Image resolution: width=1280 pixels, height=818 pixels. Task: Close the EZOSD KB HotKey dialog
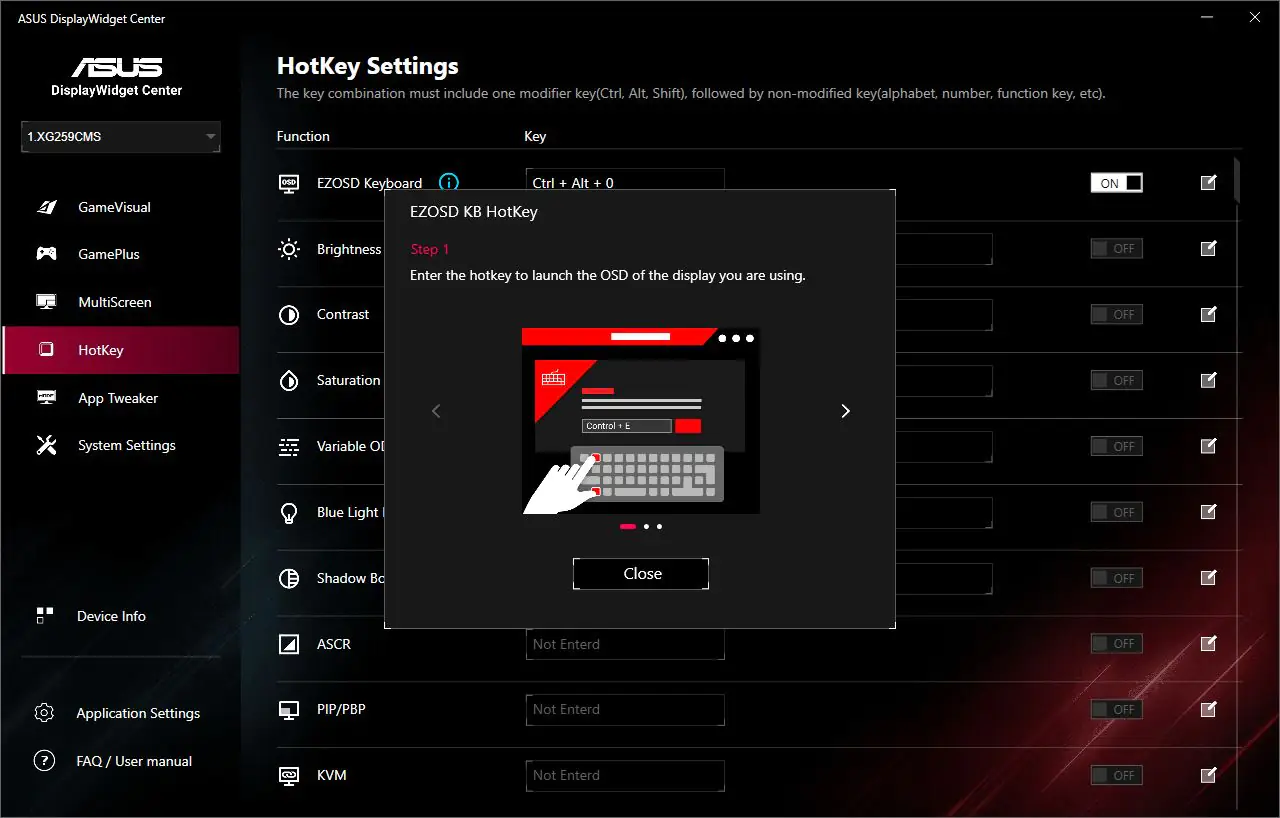[641, 574]
